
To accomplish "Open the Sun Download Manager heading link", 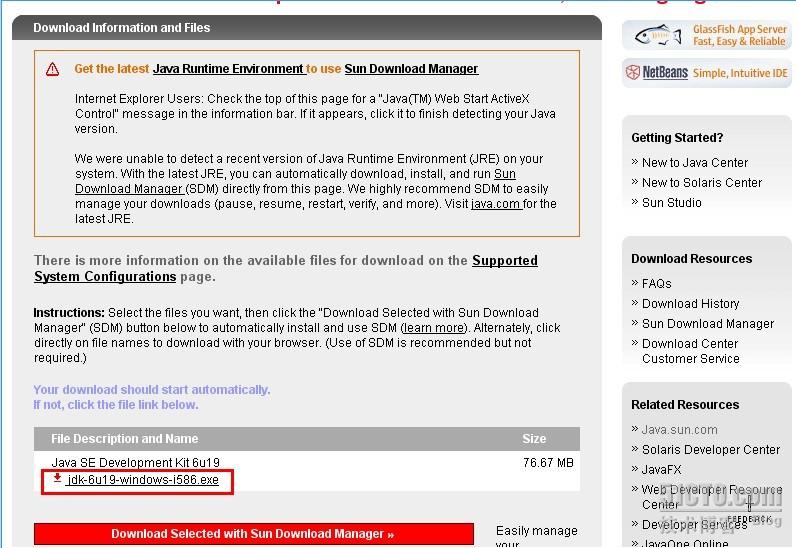I will click(x=411, y=69).
